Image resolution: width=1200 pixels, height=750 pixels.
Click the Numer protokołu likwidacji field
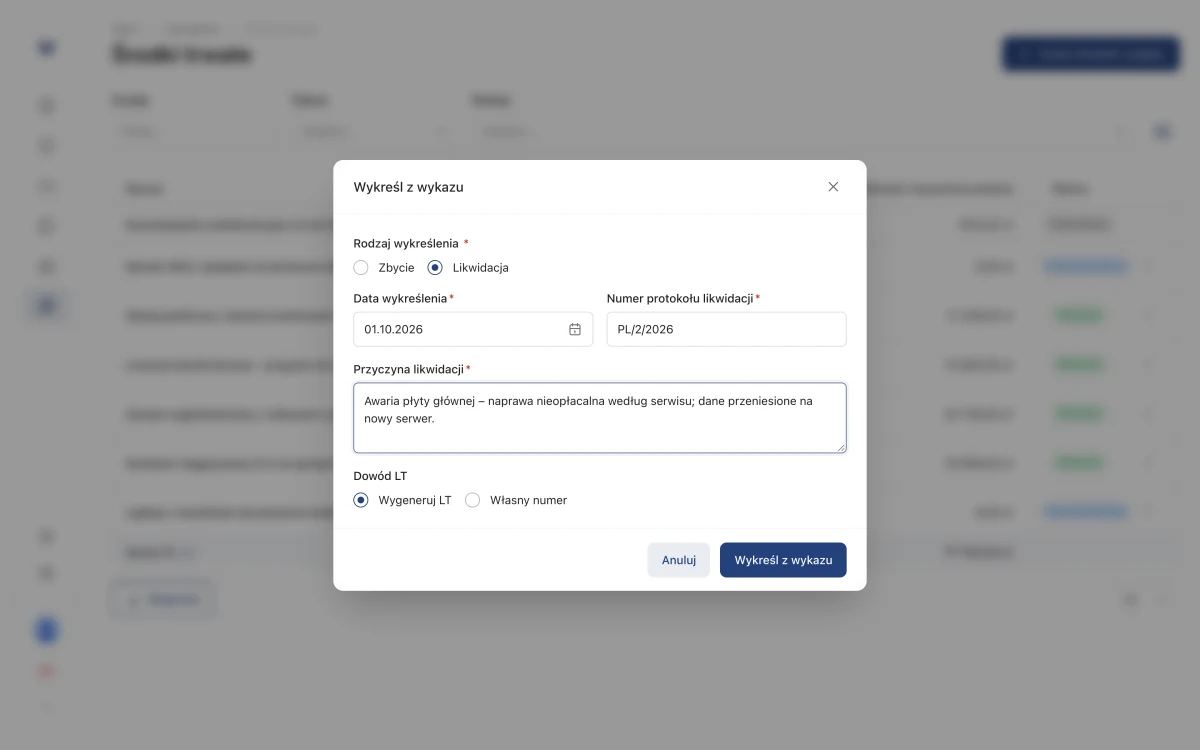[x=726, y=329]
